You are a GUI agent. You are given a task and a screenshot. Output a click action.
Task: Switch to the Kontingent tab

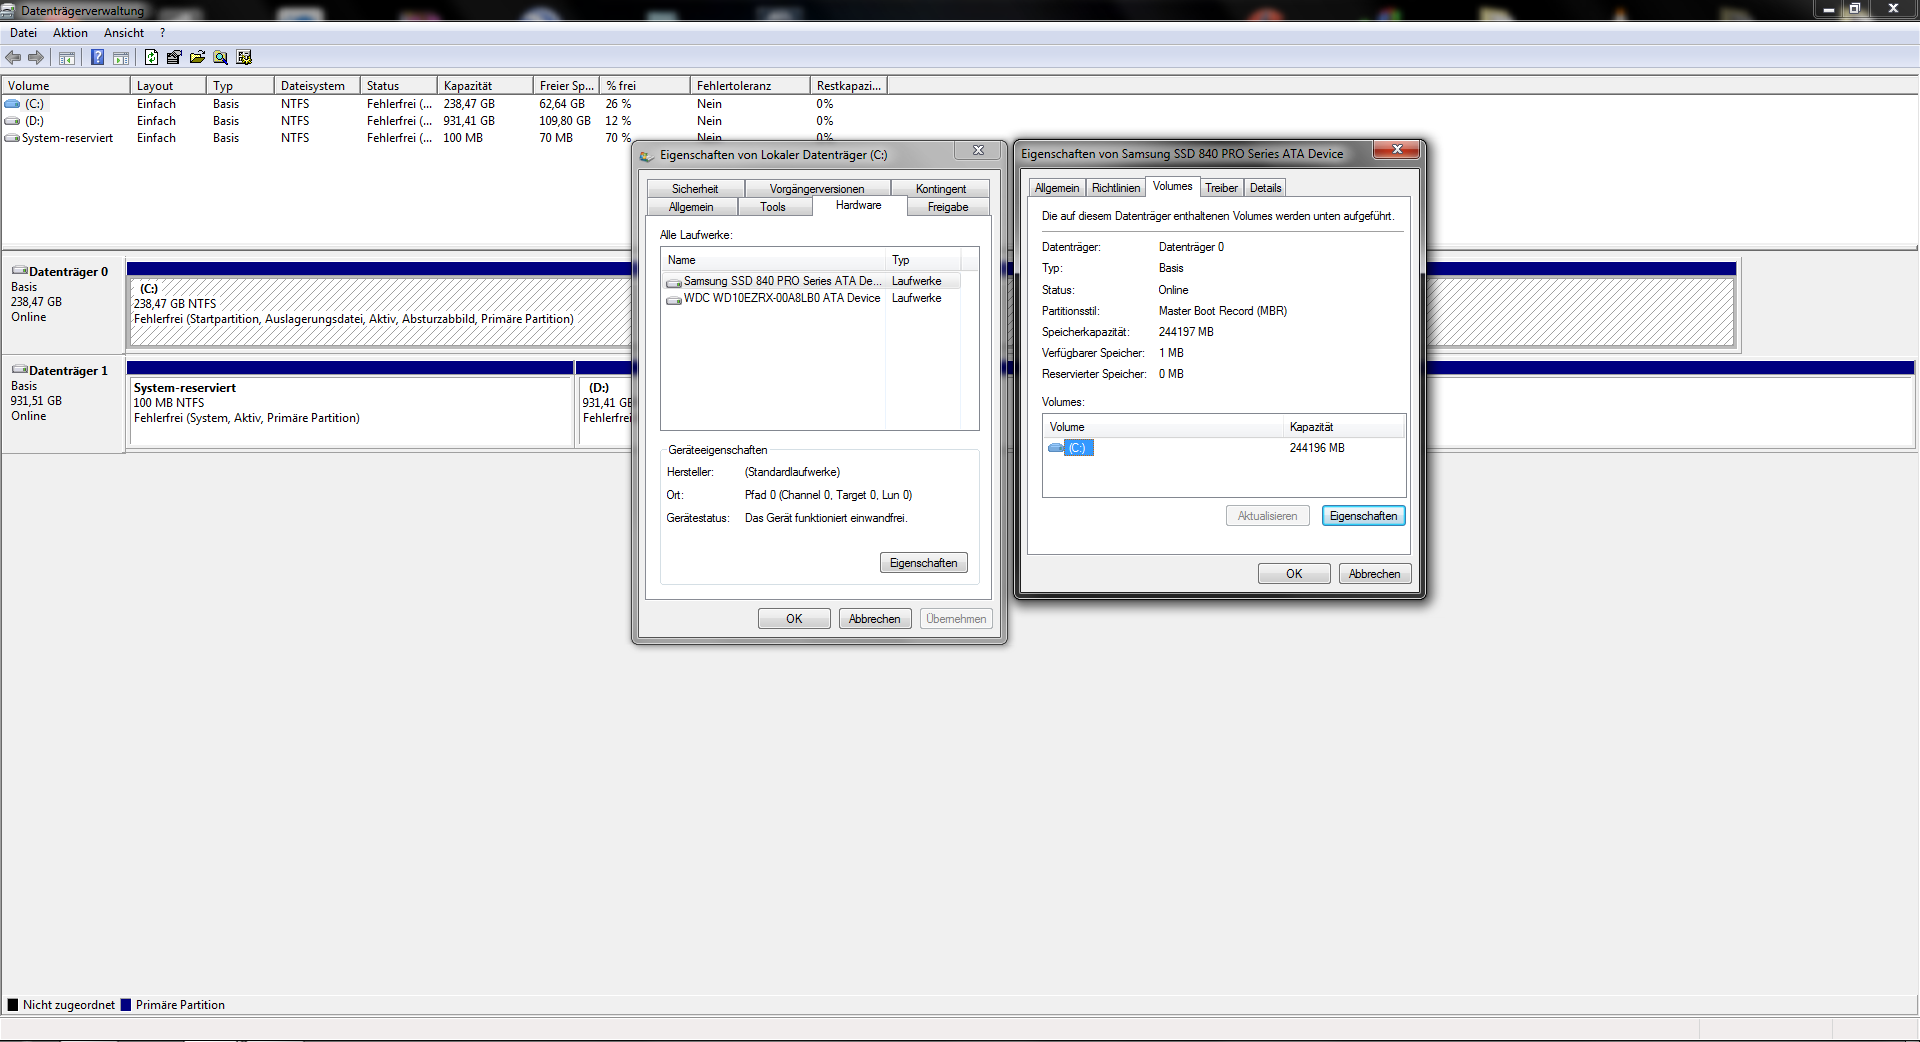[941, 189]
